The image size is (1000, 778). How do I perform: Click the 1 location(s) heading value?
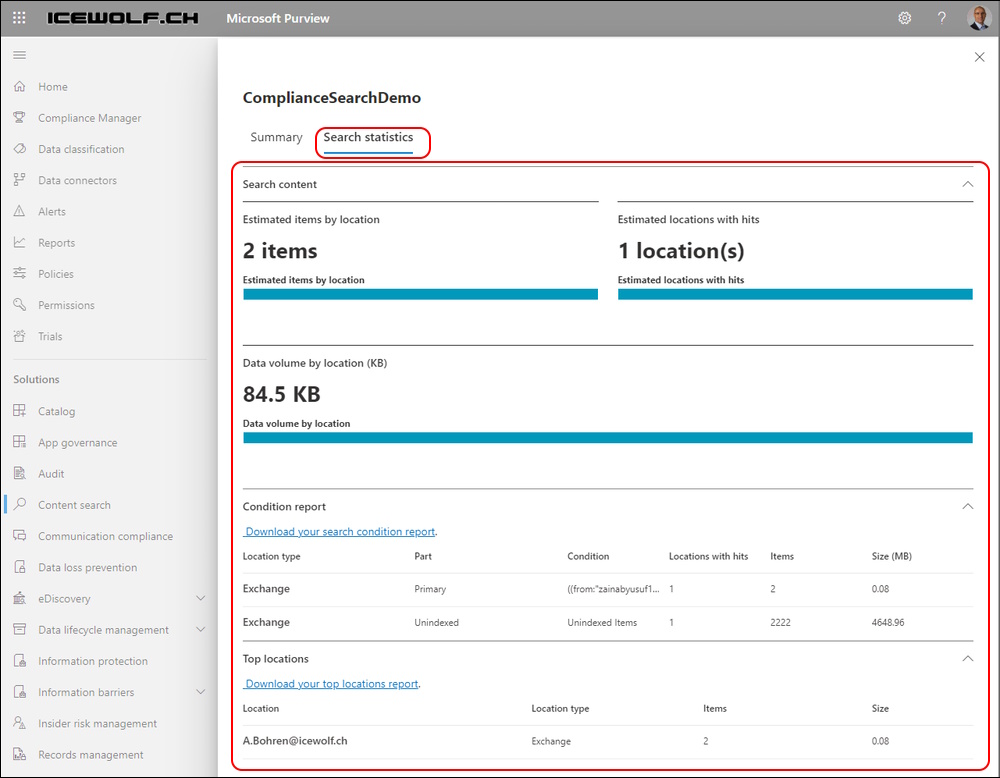(681, 251)
